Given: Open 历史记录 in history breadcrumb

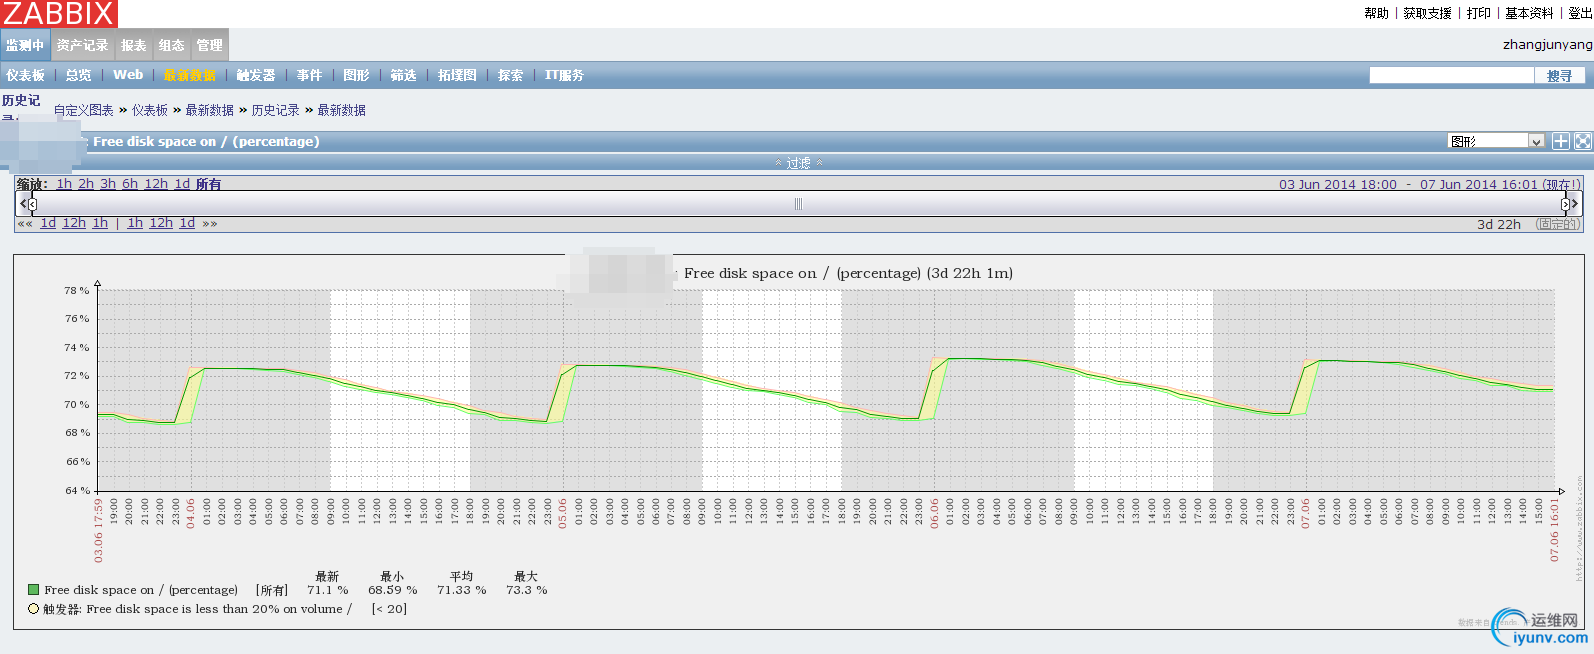Looking at the screenshot, I should (275, 110).
